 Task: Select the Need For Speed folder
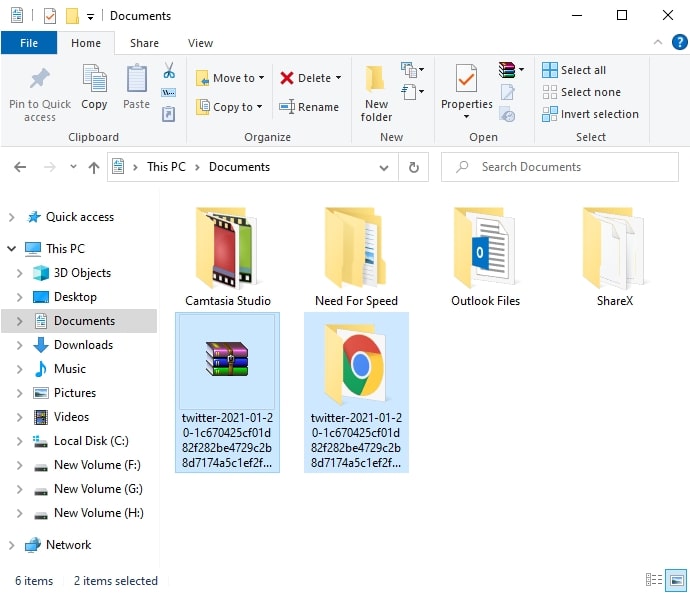click(356, 257)
